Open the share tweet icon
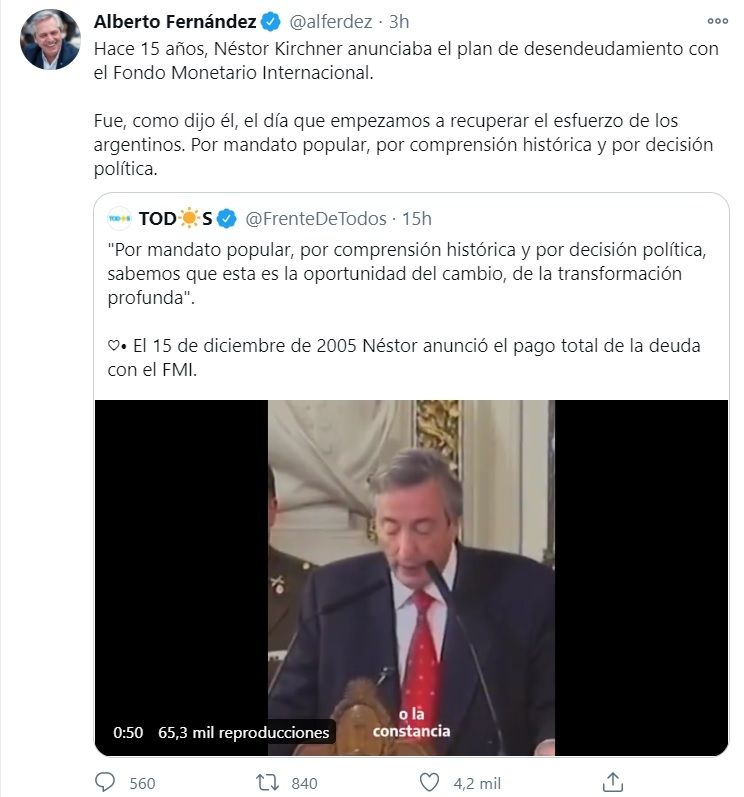 613,782
